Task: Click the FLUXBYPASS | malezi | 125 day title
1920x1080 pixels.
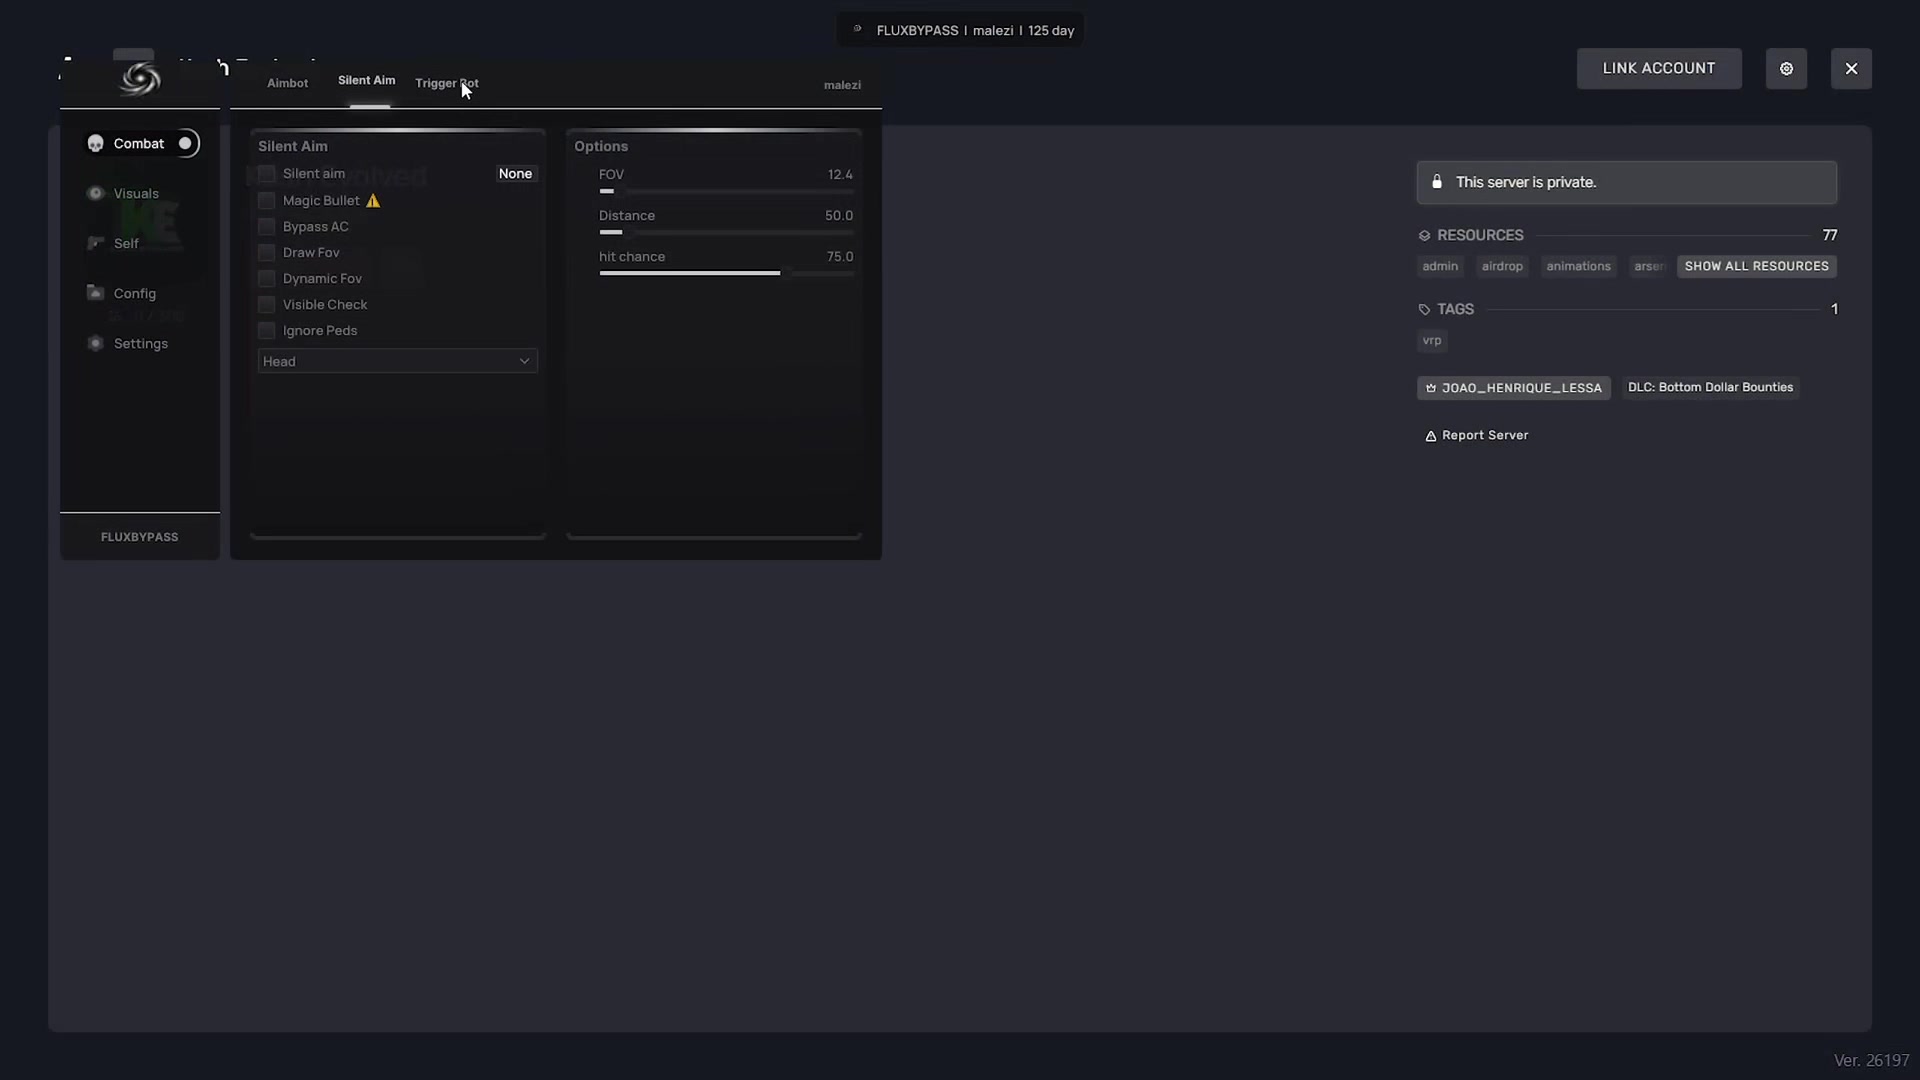Action: click(975, 31)
